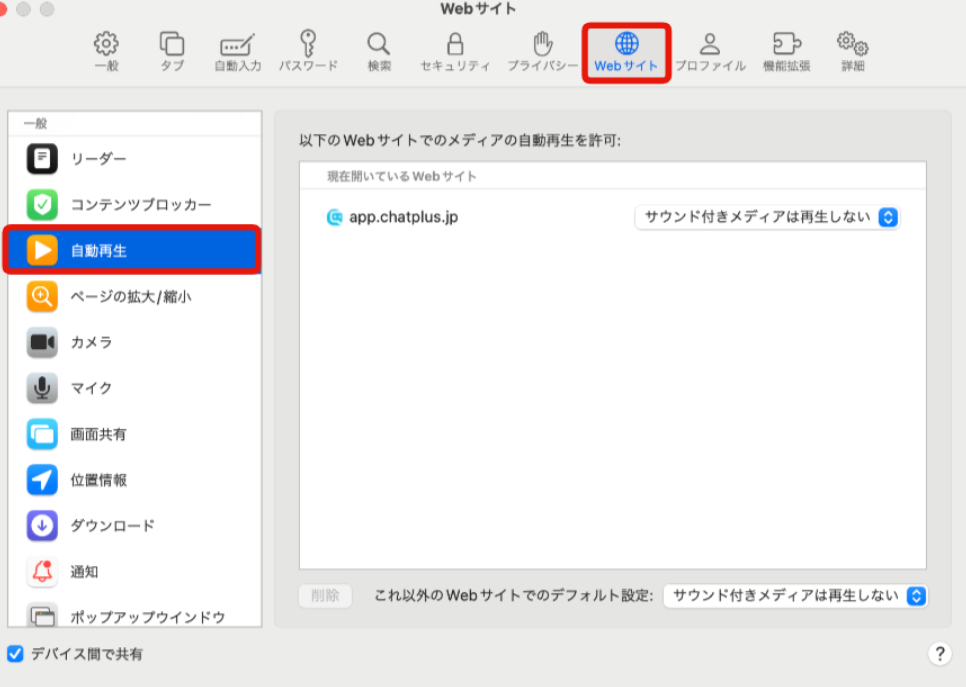The image size is (966, 687).
Task: Open the 詳細 advanced settings pane
Action: click(x=853, y=52)
